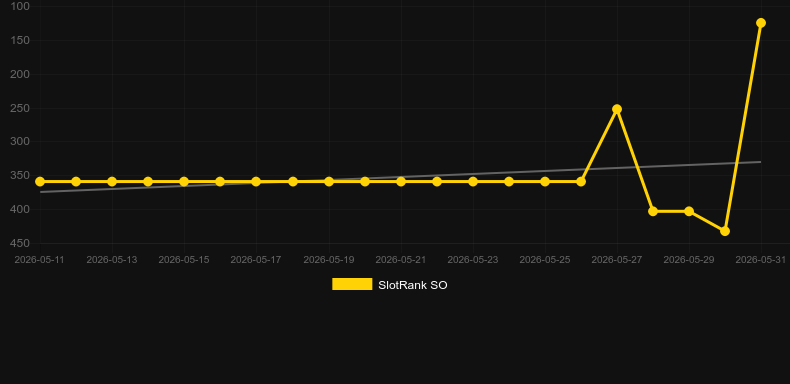Viewport: 790px width, 384px height.
Task: Click the 2026-05-29 x-axis label
Action: tap(689, 260)
